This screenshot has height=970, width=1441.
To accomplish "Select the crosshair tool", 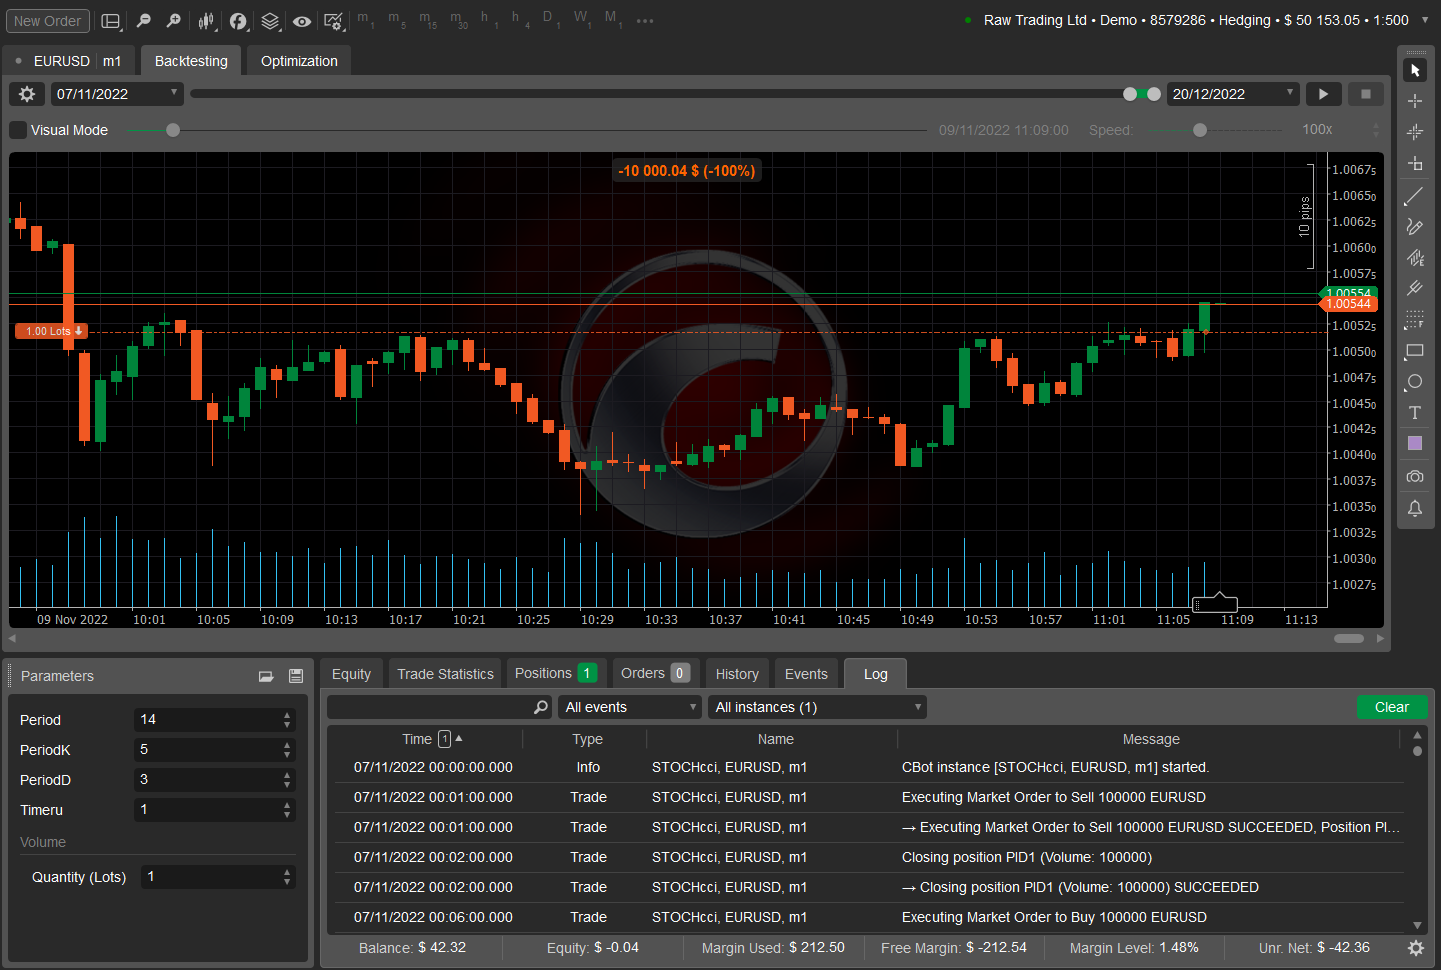I will point(1415,101).
